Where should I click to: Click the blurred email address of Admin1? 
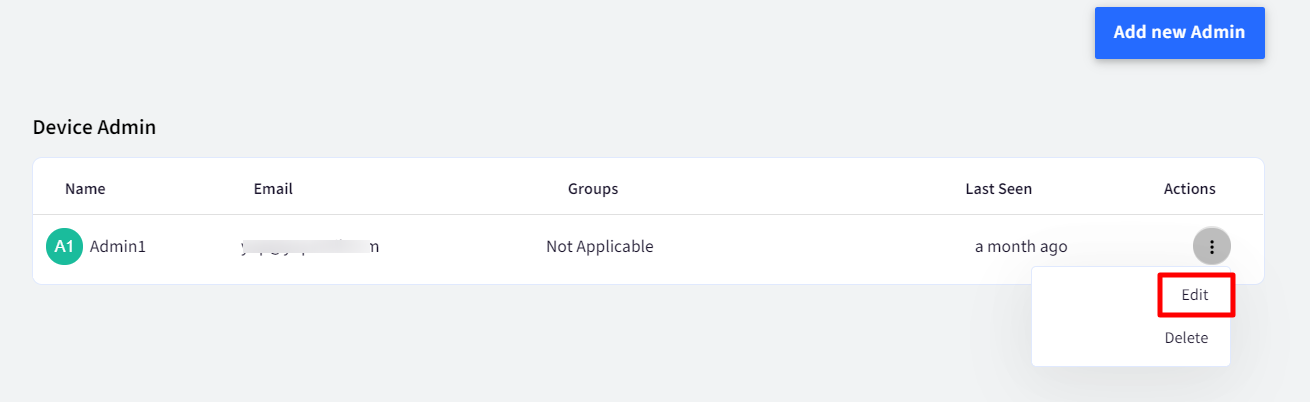pos(310,246)
